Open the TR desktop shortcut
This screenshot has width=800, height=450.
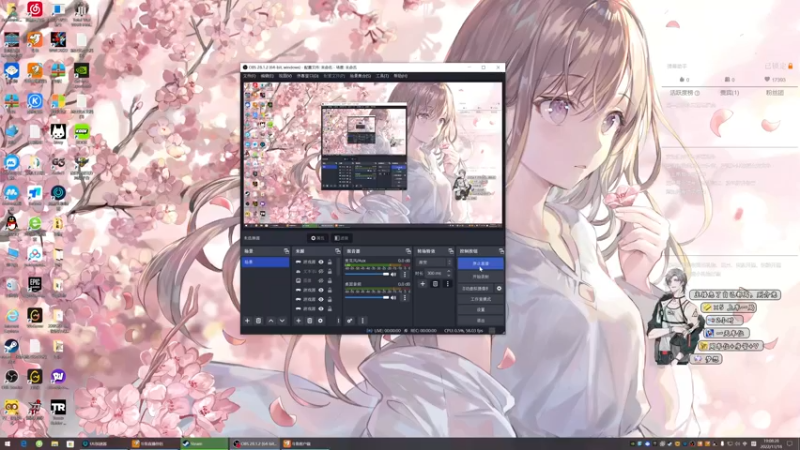58,411
